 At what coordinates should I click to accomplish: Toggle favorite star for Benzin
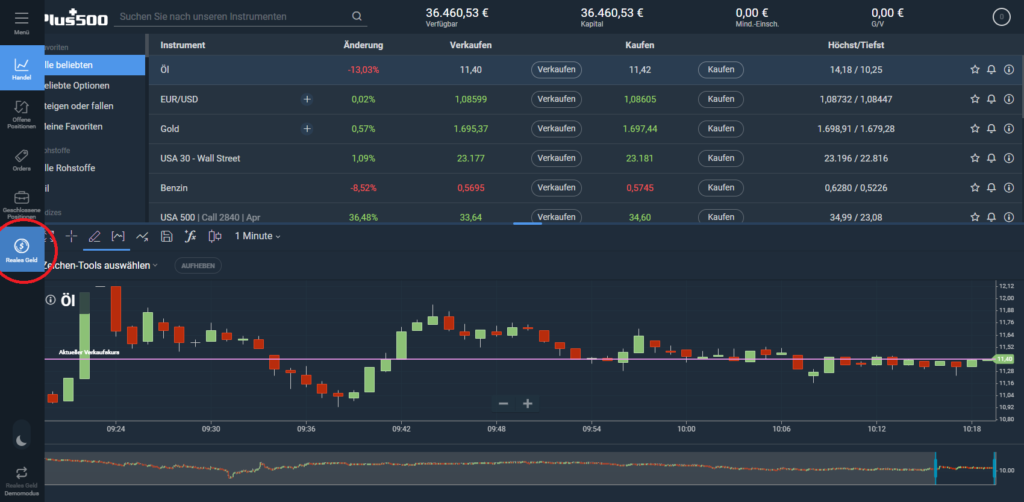click(x=975, y=187)
